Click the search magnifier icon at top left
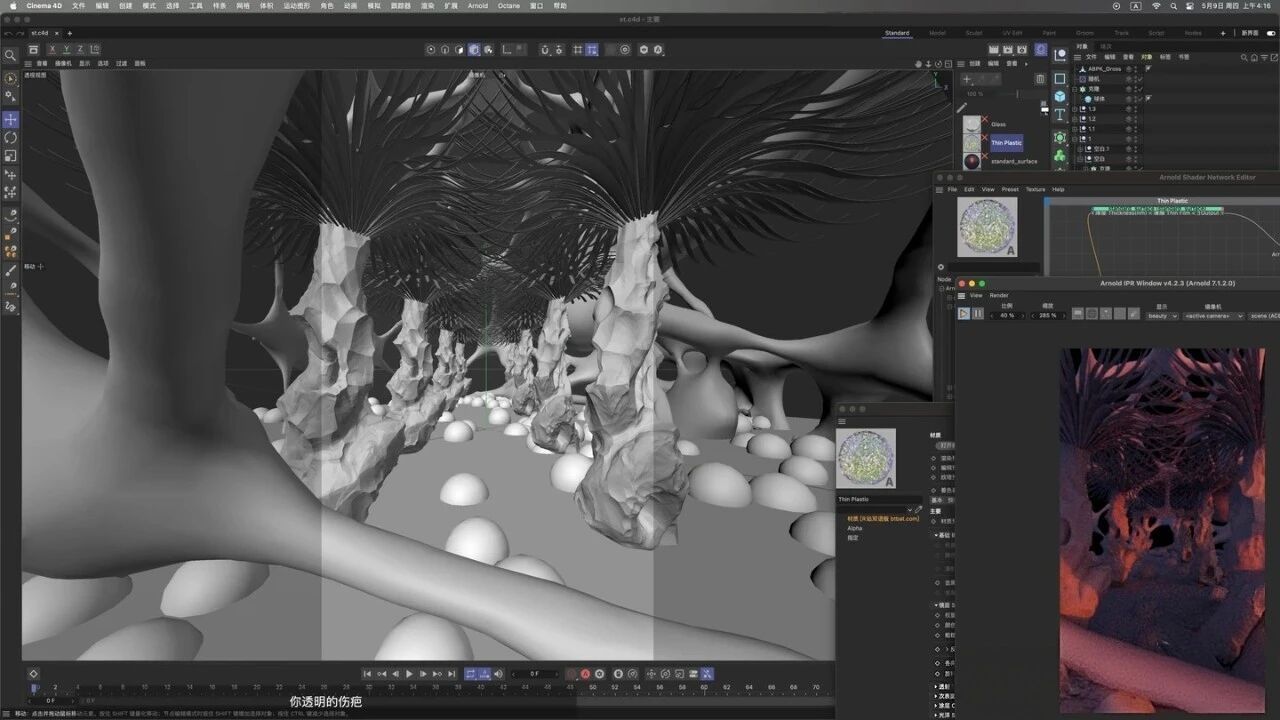The image size is (1280, 720). pyautogui.click(x=10, y=56)
